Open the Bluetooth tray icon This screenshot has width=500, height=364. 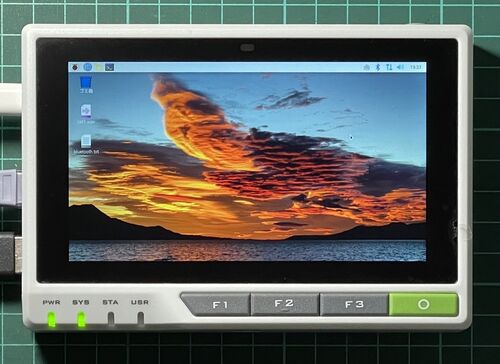click(x=378, y=67)
